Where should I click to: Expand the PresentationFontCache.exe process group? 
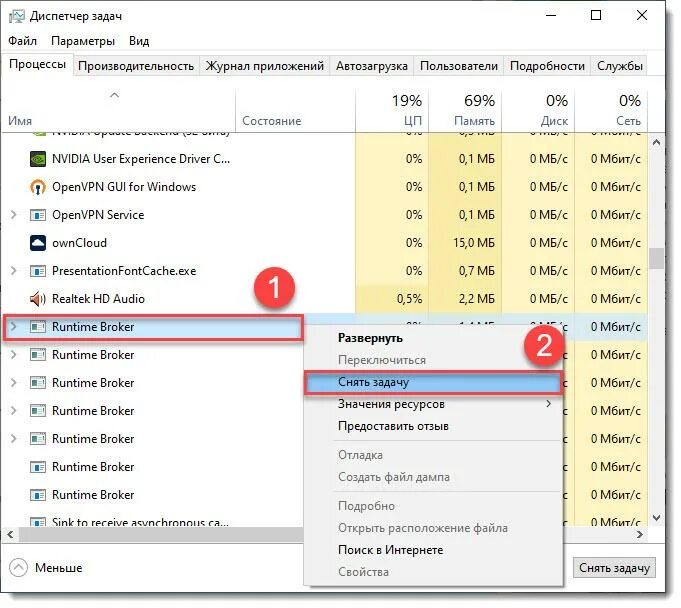click(13, 271)
